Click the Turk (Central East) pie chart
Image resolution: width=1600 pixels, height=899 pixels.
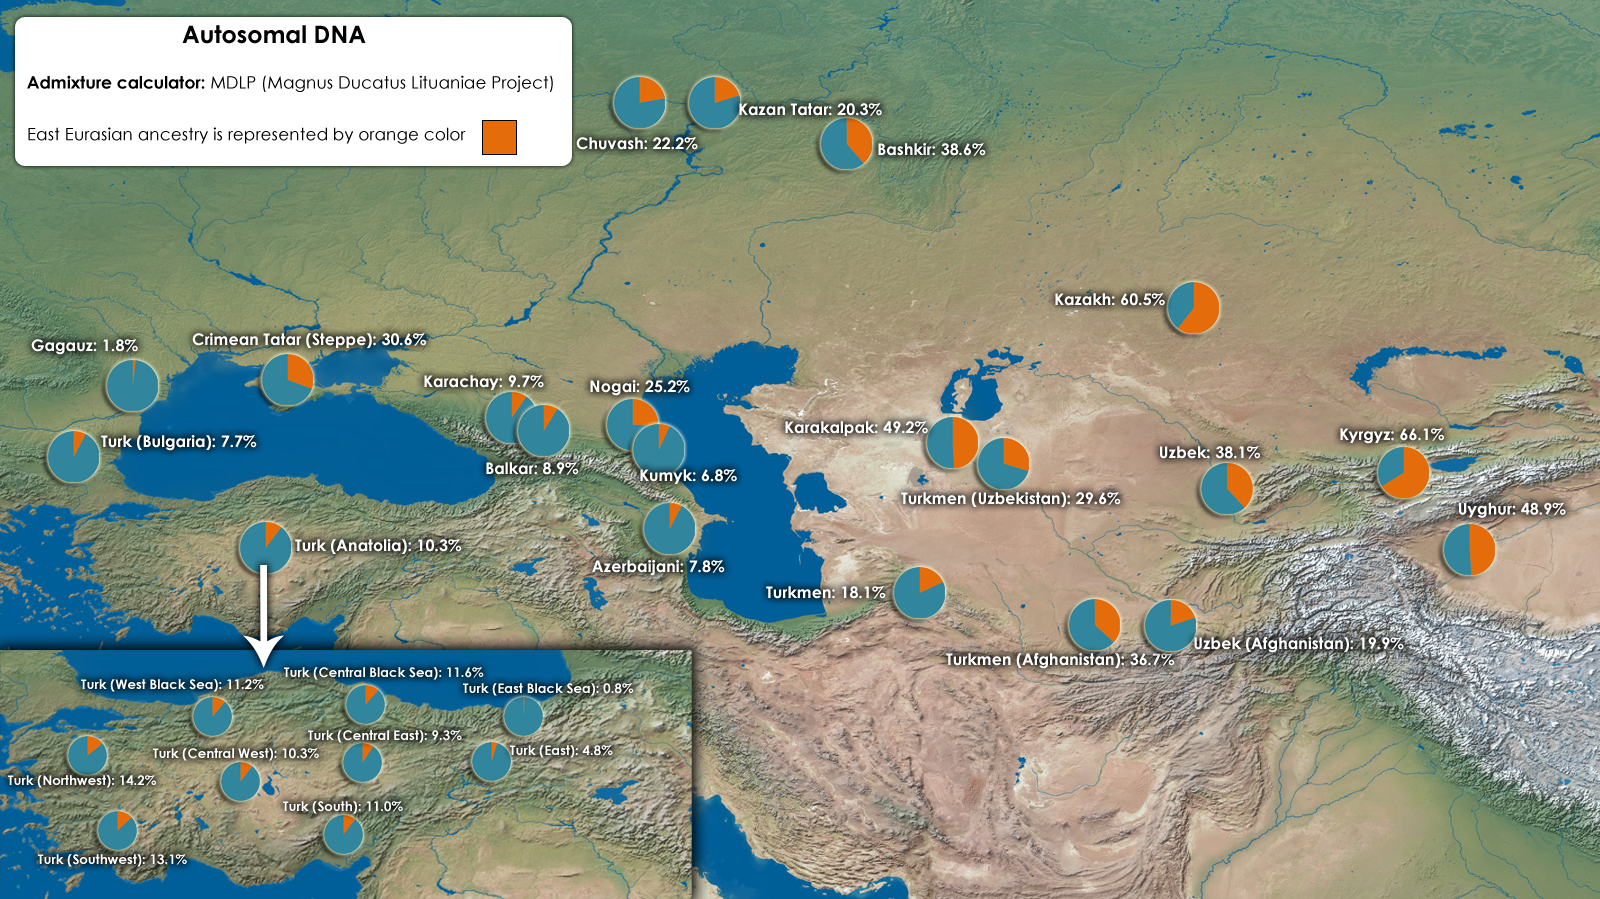tap(362, 762)
